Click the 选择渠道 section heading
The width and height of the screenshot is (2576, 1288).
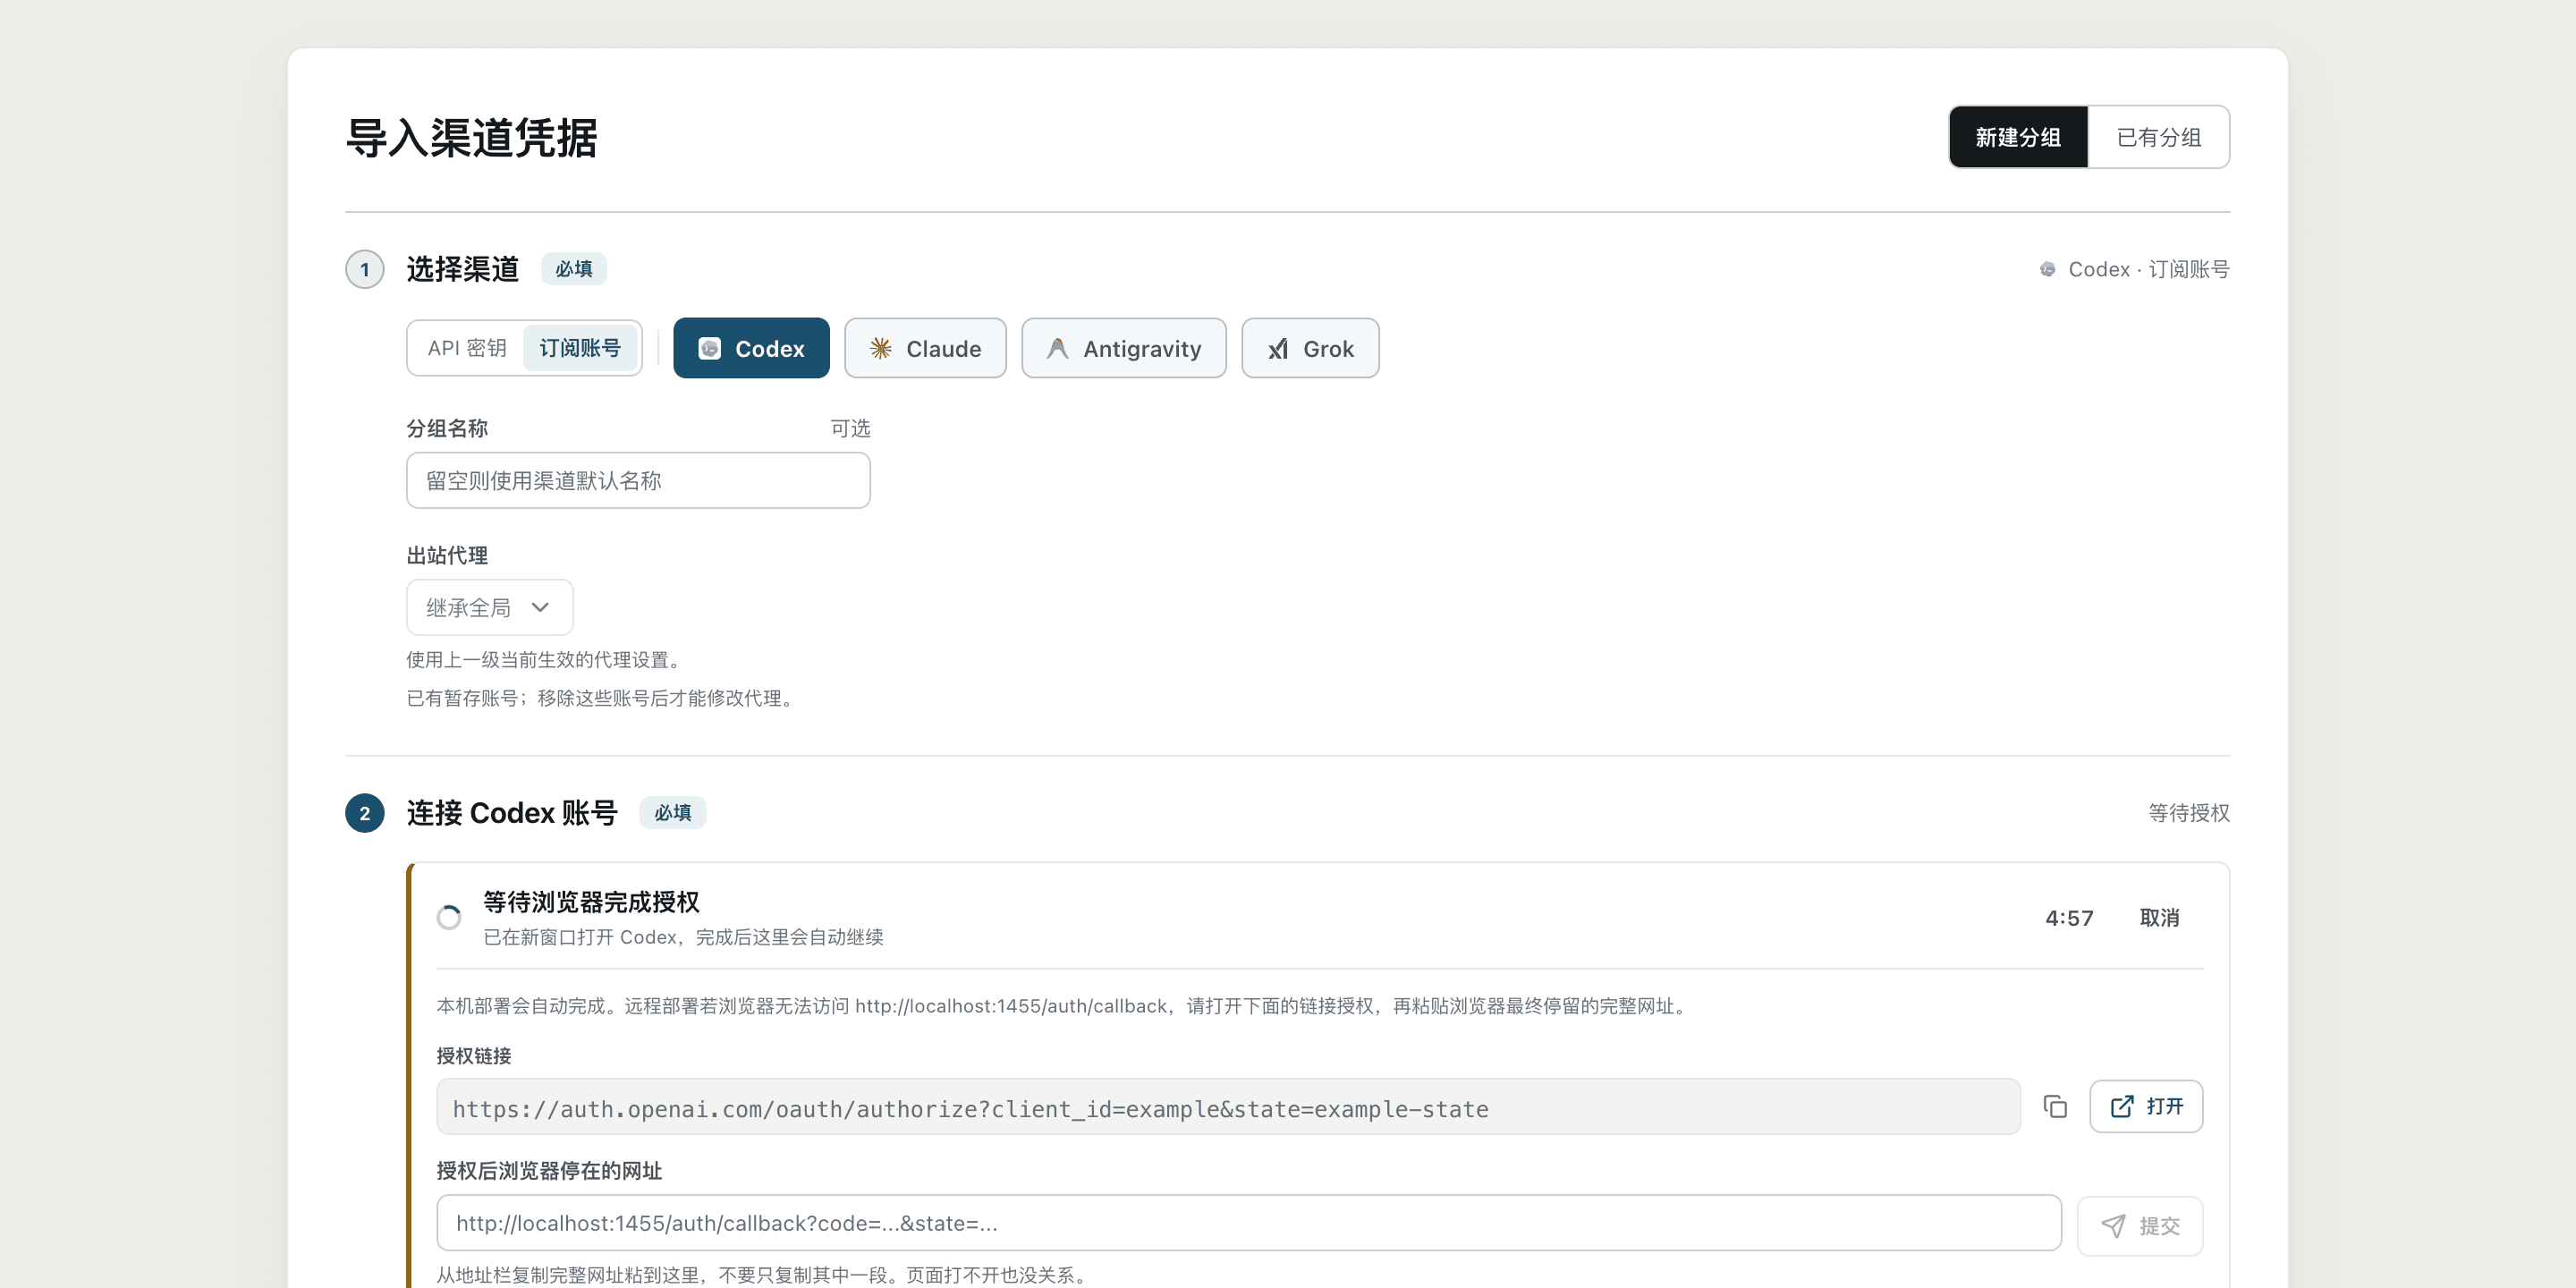pyautogui.click(x=462, y=269)
